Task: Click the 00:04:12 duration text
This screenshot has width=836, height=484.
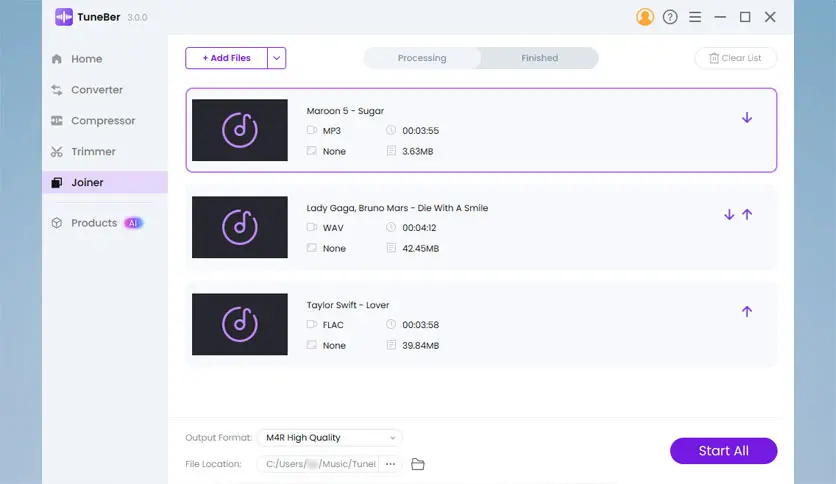Action: (419, 228)
